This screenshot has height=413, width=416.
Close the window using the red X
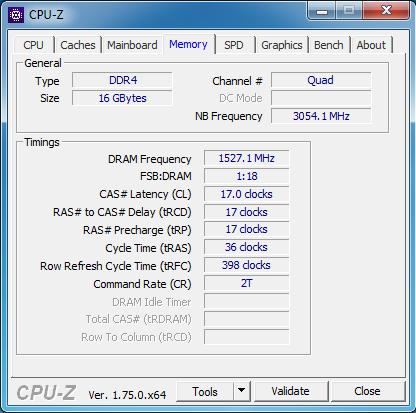tap(386, 11)
